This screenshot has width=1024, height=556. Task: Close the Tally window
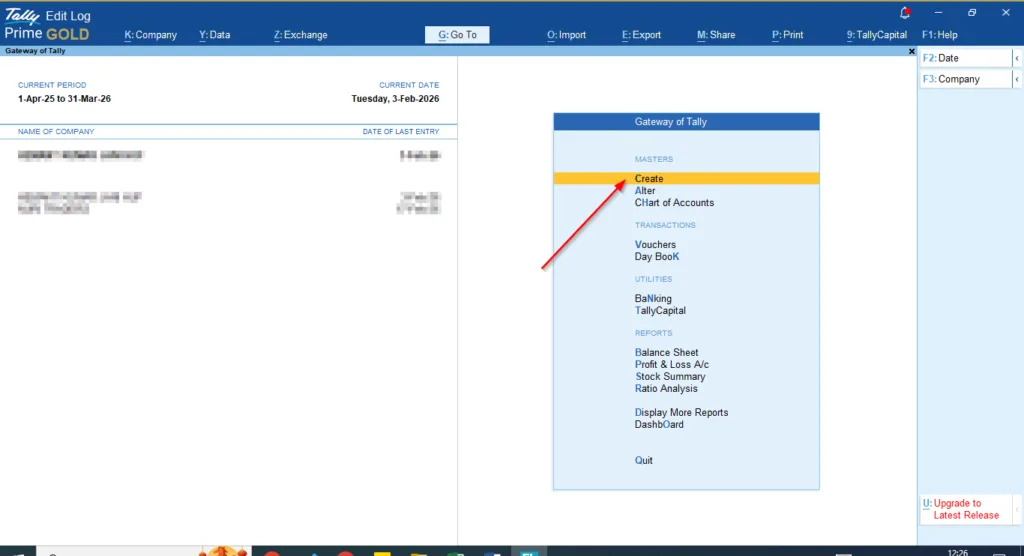coord(1006,12)
